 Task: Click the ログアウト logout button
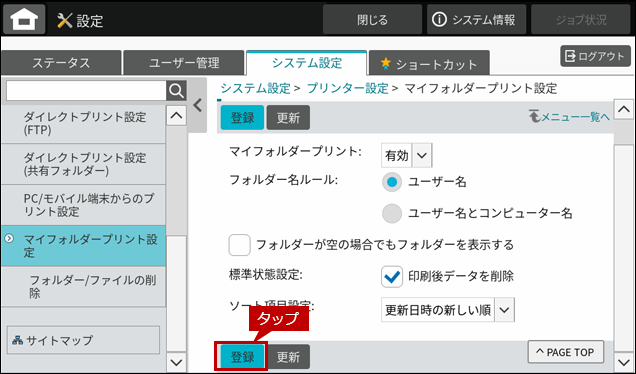(595, 56)
